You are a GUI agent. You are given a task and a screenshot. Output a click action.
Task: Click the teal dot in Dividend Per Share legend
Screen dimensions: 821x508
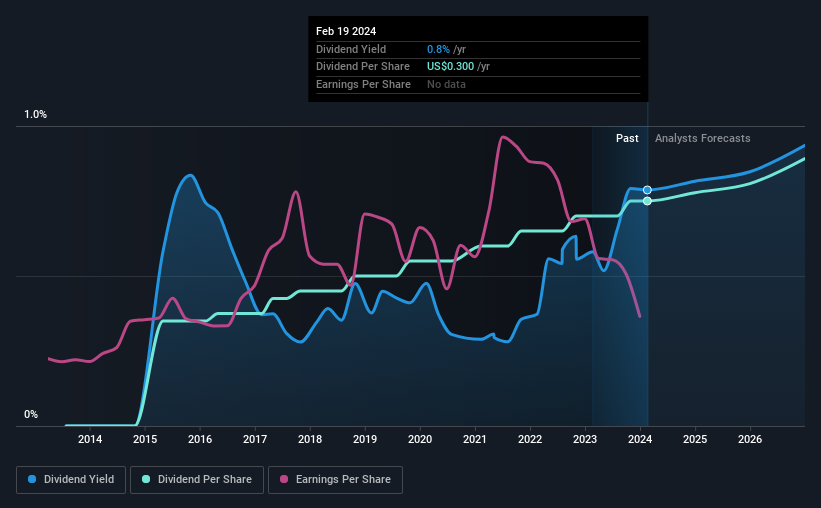pyautogui.click(x=146, y=479)
